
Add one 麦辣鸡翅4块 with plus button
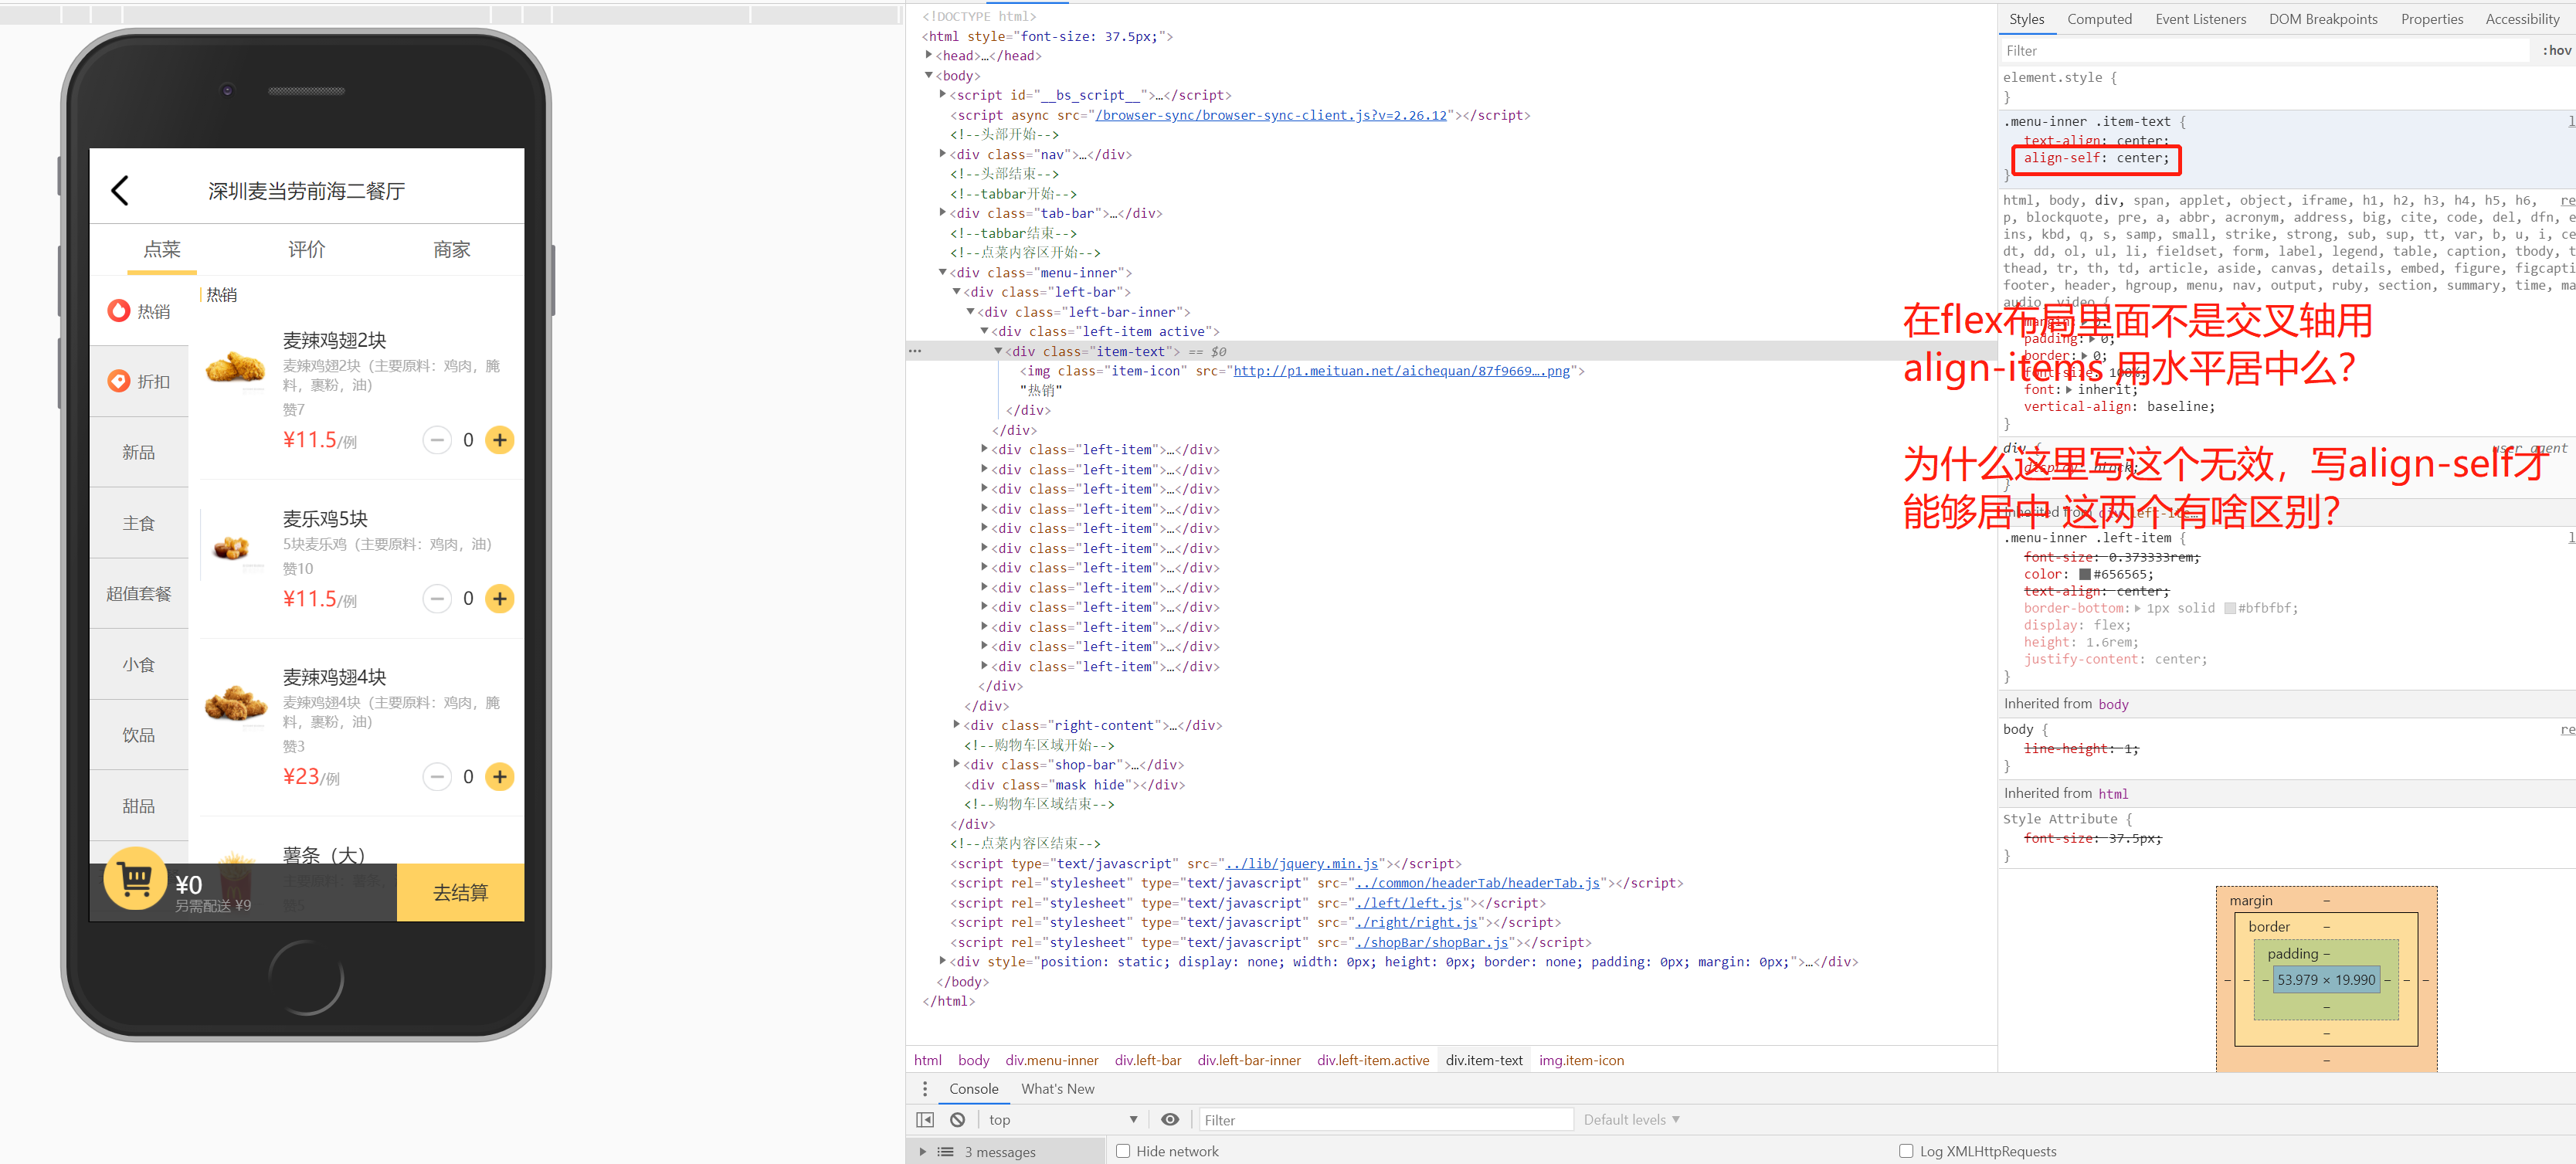pyautogui.click(x=500, y=777)
